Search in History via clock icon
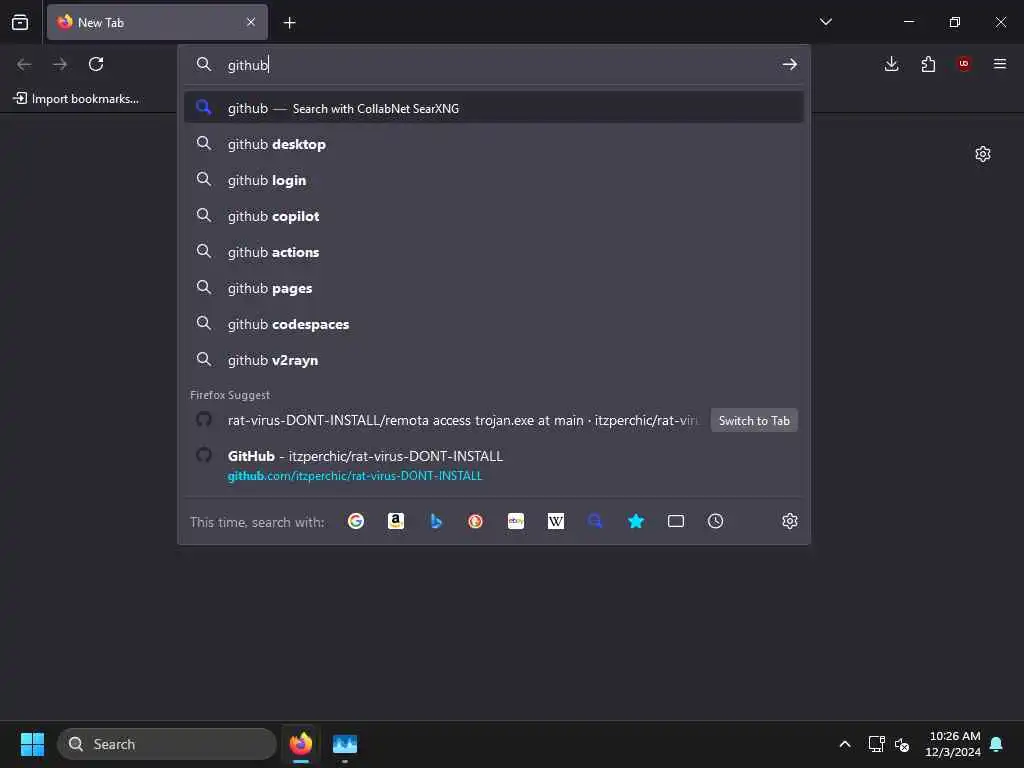Screen dimensions: 1024x768 coord(716,520)
